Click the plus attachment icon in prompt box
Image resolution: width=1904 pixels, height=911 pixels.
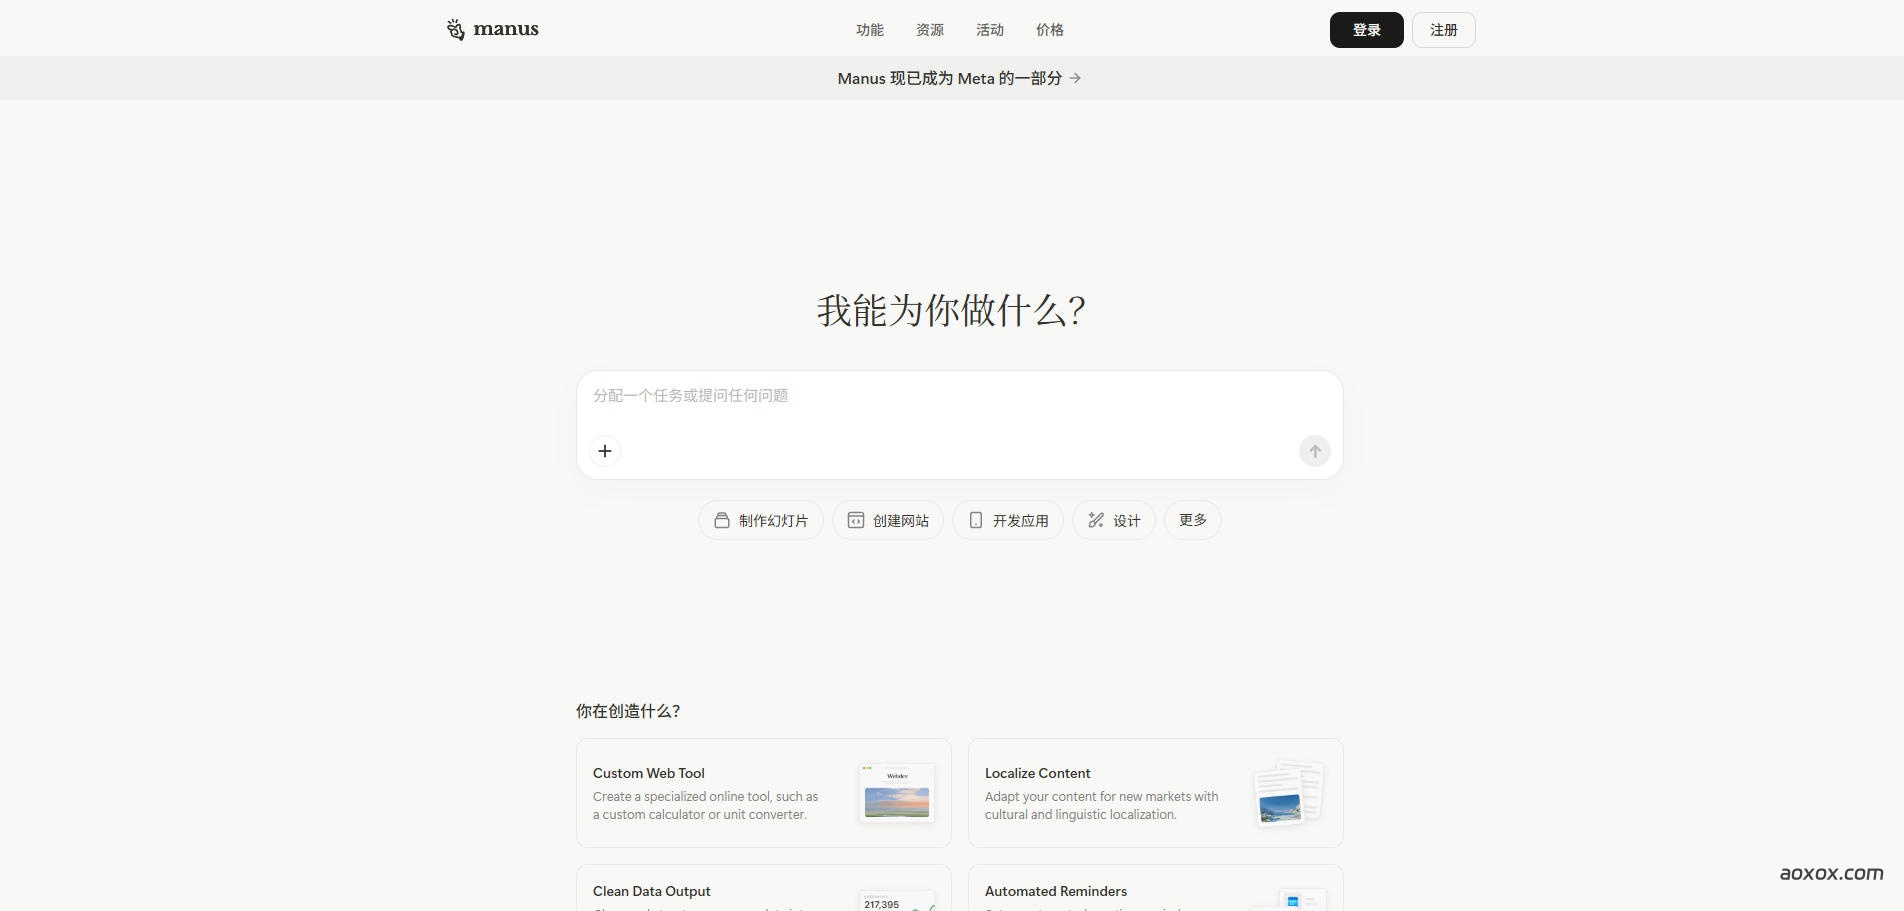point(605,451)
